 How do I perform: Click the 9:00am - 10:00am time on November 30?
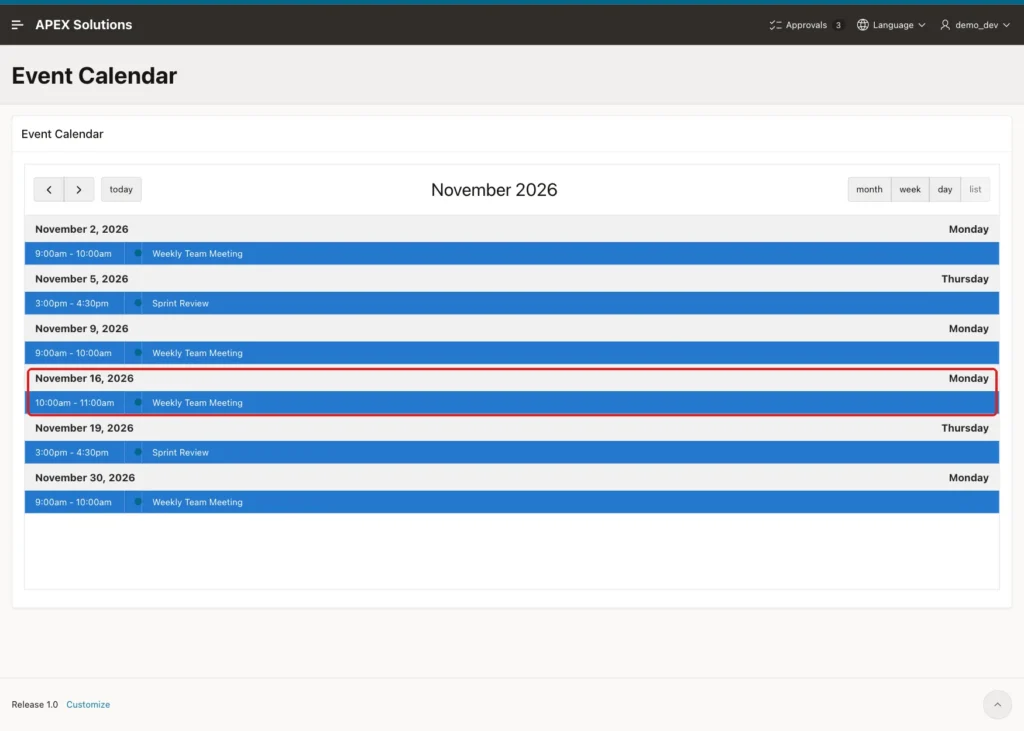(73, 502)
